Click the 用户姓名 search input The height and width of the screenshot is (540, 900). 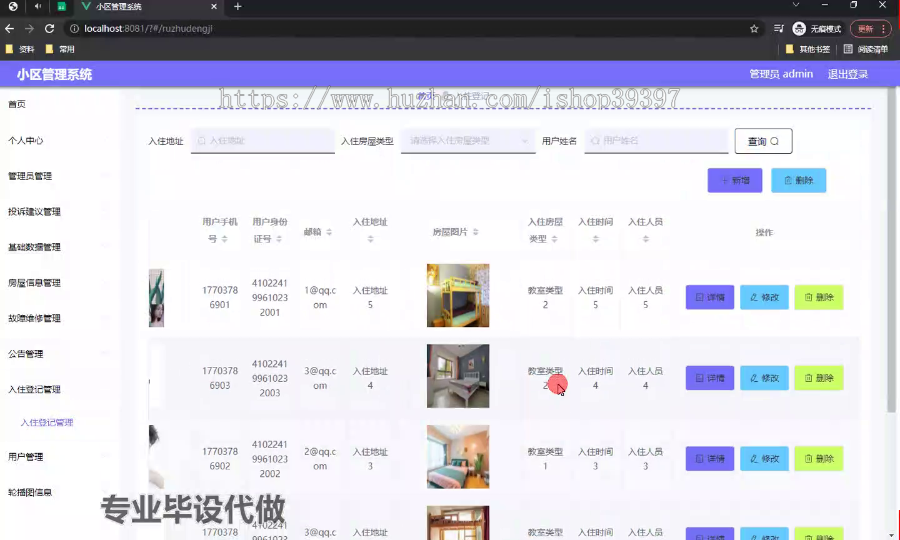click(x=656, y=141)
